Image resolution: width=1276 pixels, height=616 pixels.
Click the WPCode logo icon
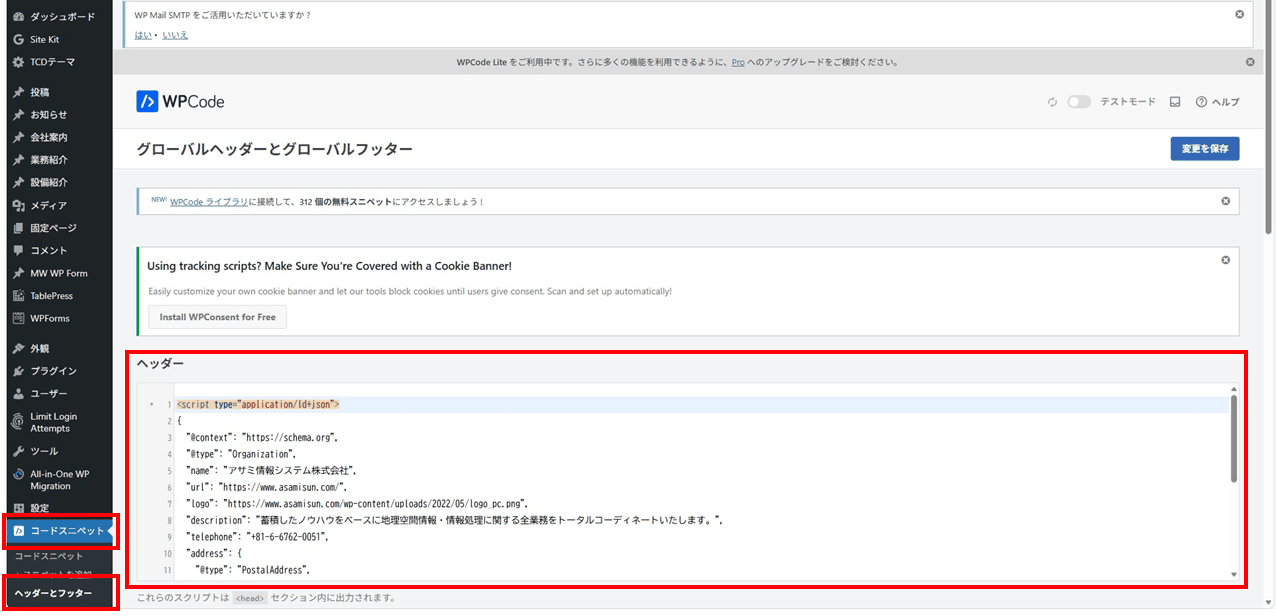pos(147,101)
